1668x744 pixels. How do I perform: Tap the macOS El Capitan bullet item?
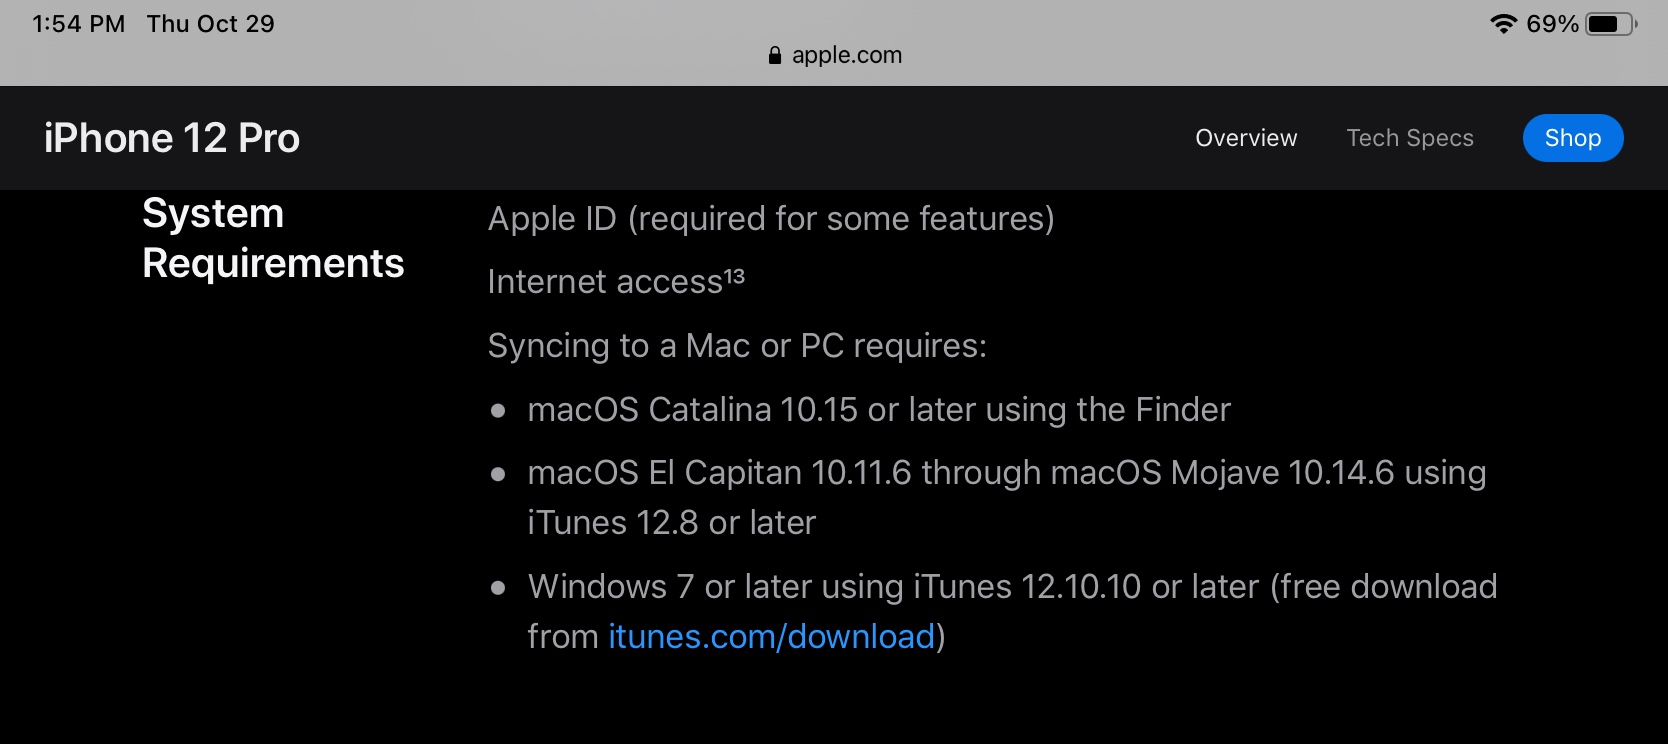pos(1006,473)
